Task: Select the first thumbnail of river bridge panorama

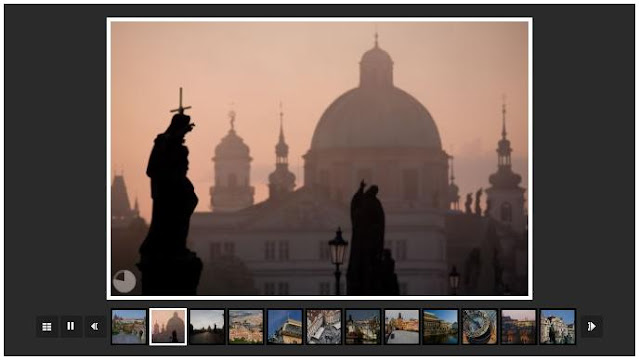Action: (129, 327)
